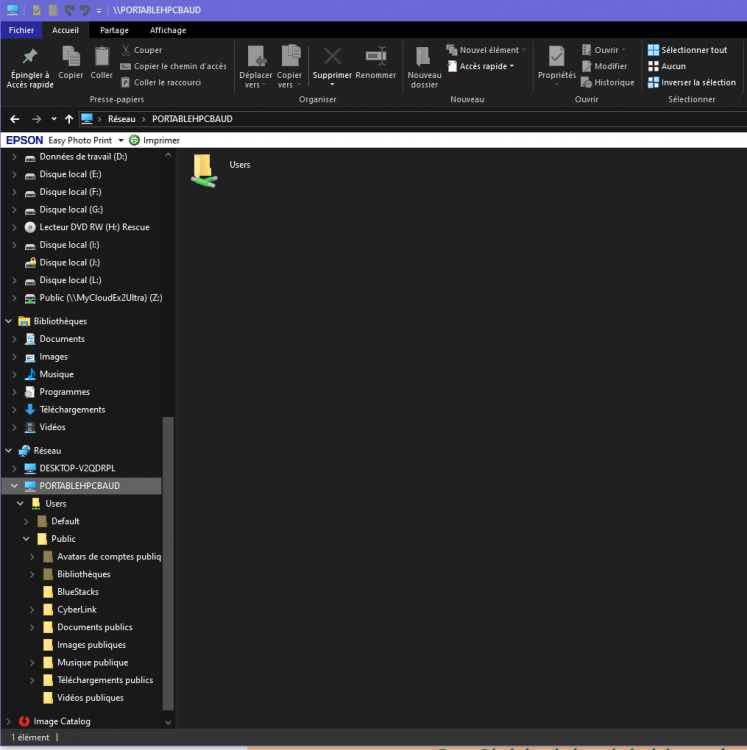Select Disque local (J:) drive
747x750 pixels.
69,263
